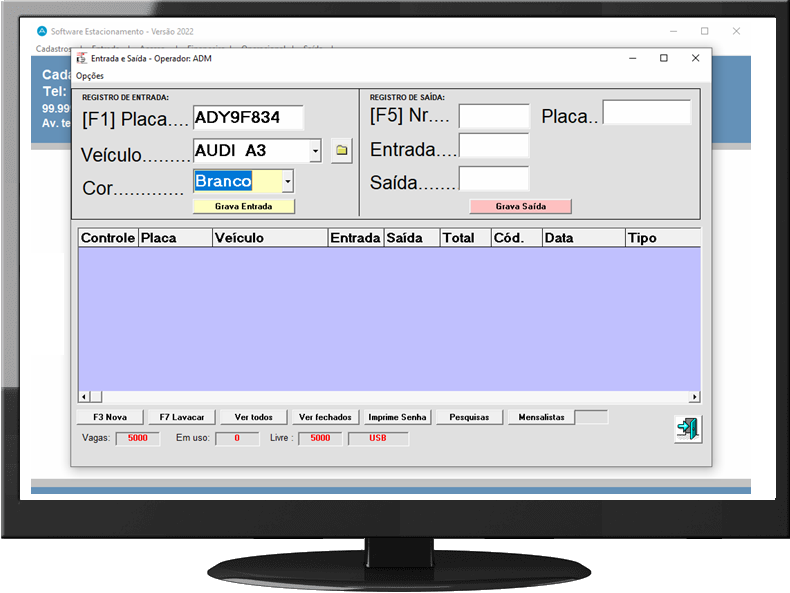Maximize the Entrada e Saída dialog
Viewport: 790px width, 593px height.
(663, 58)
